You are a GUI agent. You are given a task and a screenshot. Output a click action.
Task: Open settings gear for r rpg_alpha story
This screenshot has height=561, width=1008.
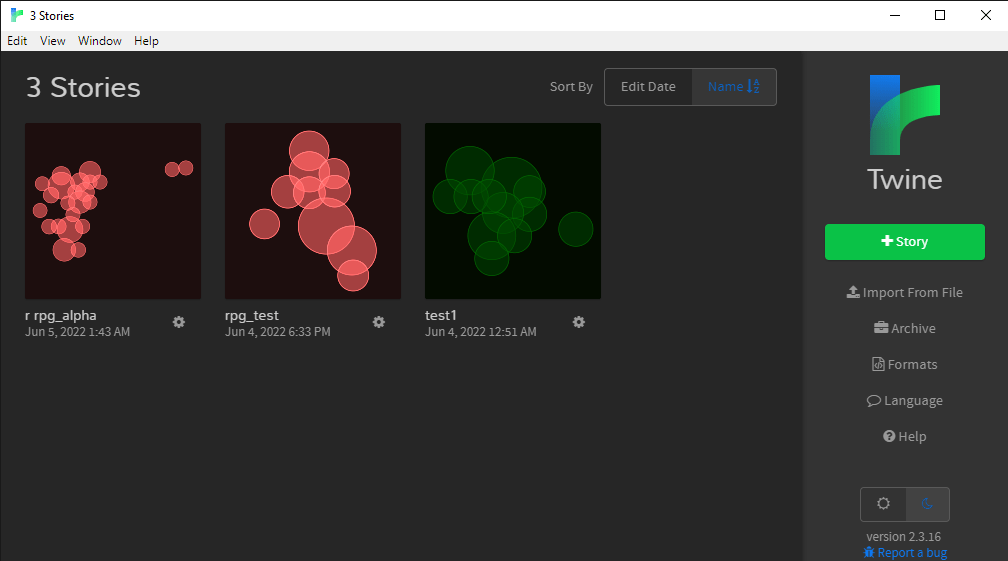[x=179, y=322]
